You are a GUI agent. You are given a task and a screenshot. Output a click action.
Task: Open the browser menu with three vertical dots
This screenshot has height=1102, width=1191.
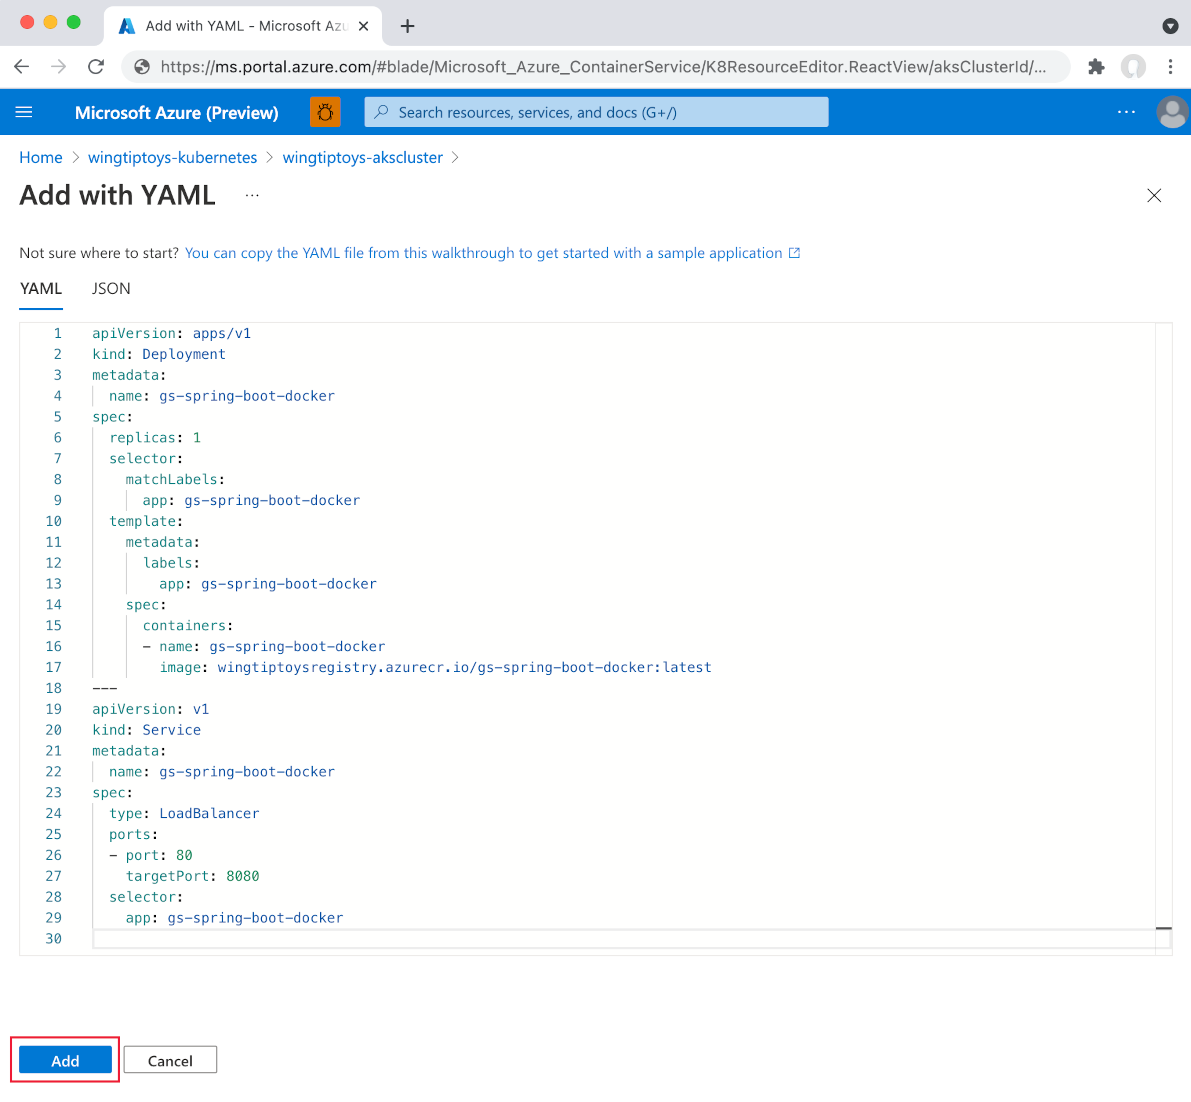click(x=1170, y=67)
